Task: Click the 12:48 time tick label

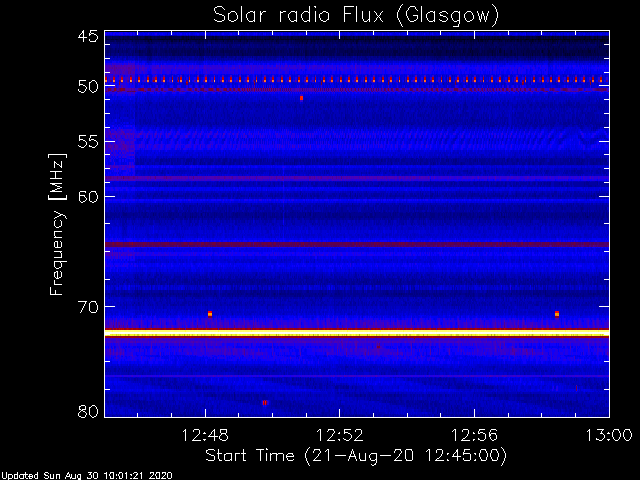Action: [x=205, y=435]
